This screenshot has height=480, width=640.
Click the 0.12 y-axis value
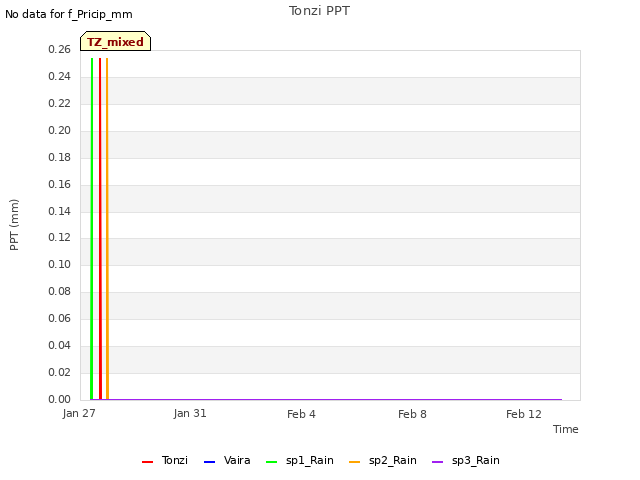(59, 237)
